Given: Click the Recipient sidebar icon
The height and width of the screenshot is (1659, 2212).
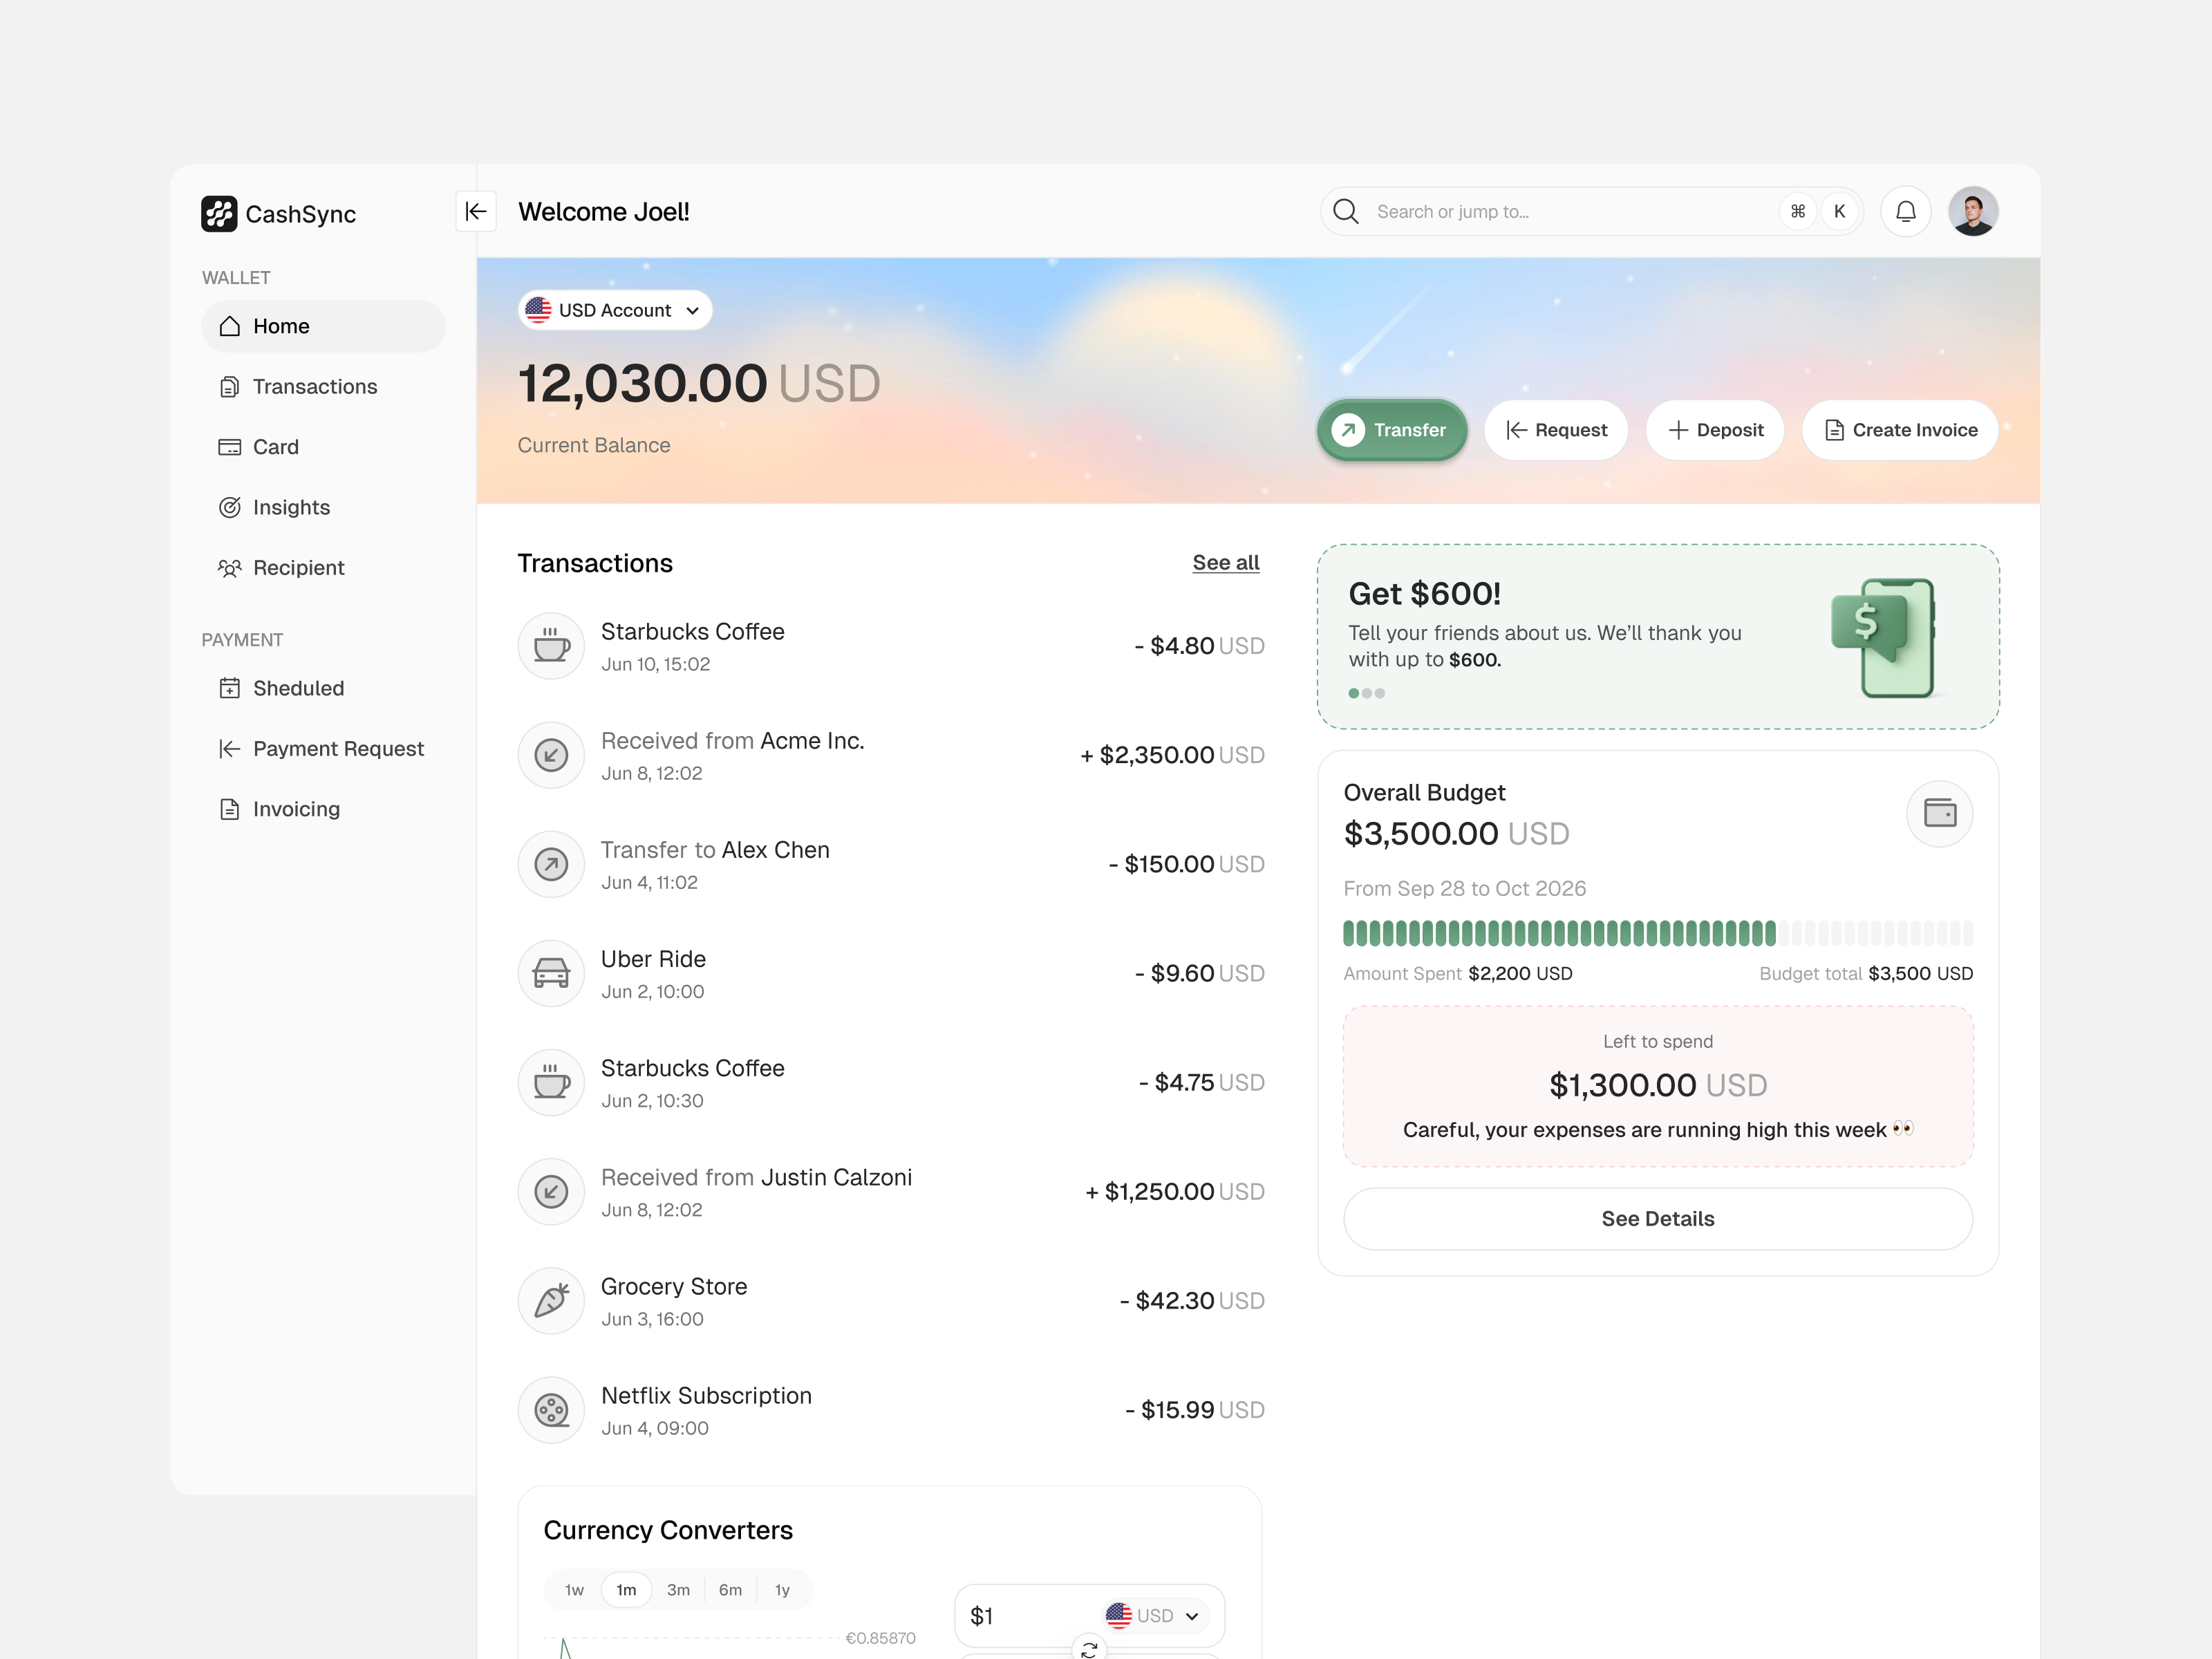Looking at the screenshot, I should pyautogui.click(x=230, y=567).
